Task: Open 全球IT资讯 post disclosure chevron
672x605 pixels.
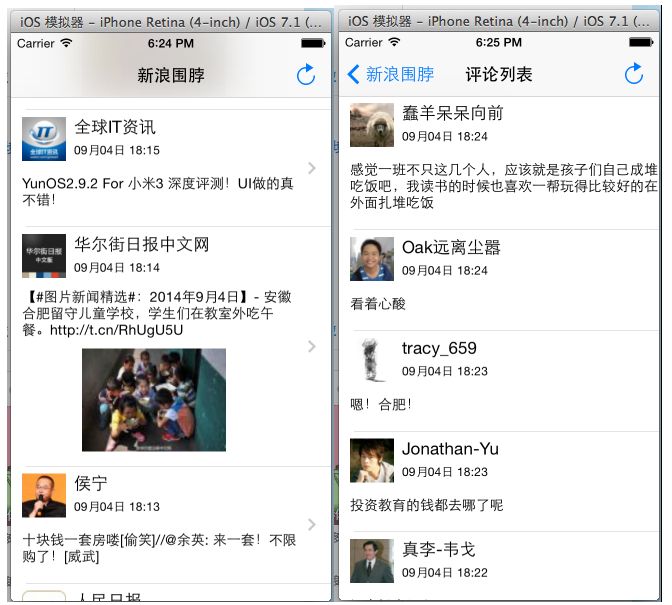Action: click(x=312, y=168)
